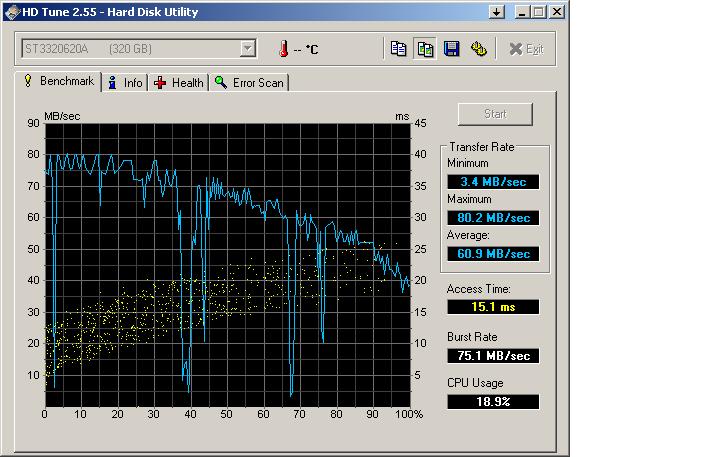Open the options icon in toolbar
Screen dimensions: 720x457
click(478, 49)
